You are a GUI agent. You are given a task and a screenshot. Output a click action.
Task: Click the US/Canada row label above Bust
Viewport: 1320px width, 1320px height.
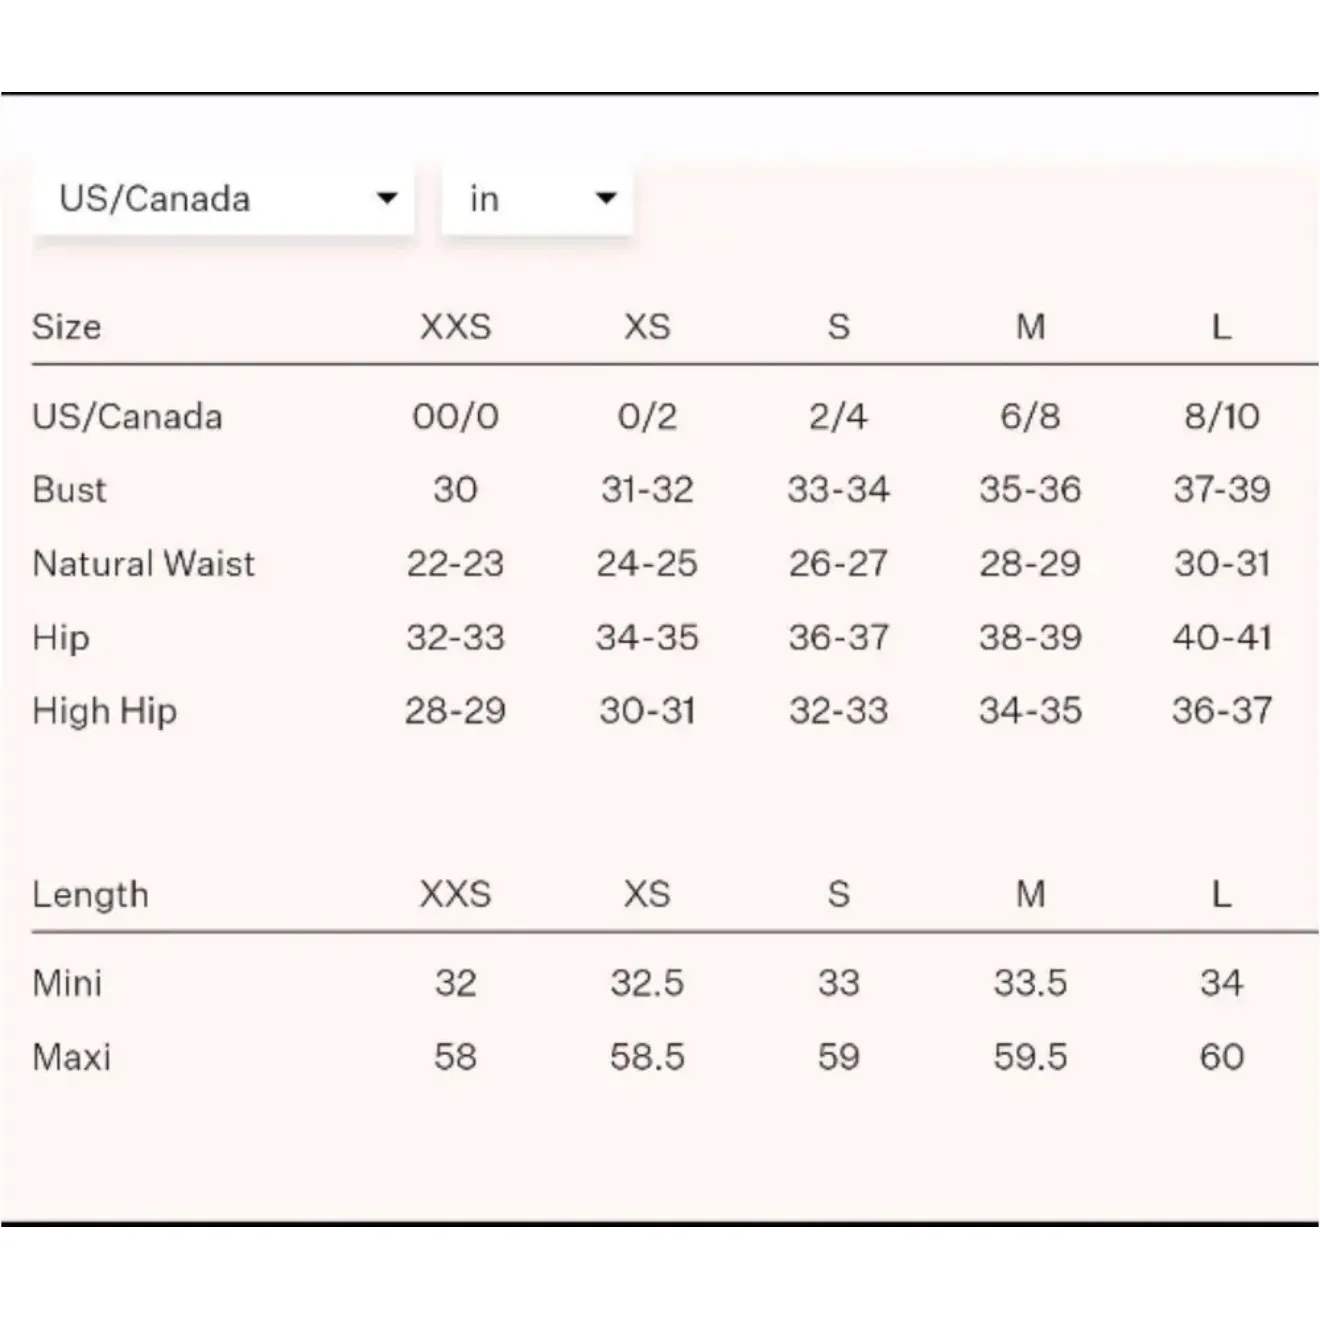pos(127,416)
